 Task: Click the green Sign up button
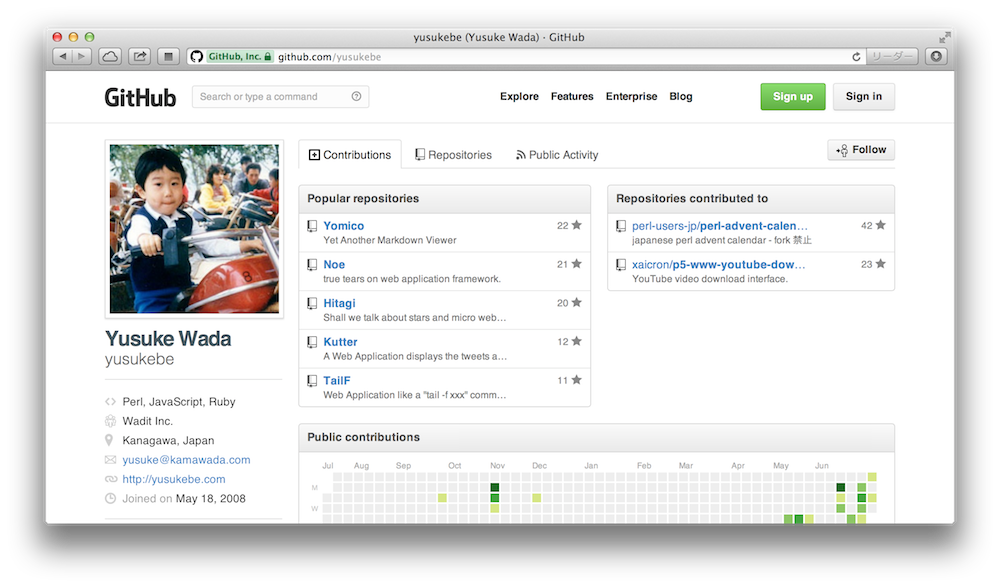(793, 96)
